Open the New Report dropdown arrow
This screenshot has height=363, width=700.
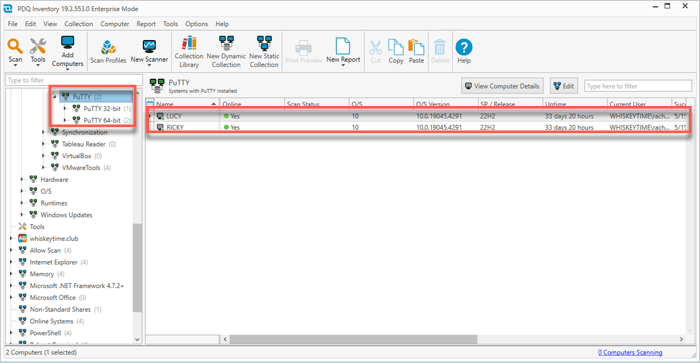click(343, 65)
